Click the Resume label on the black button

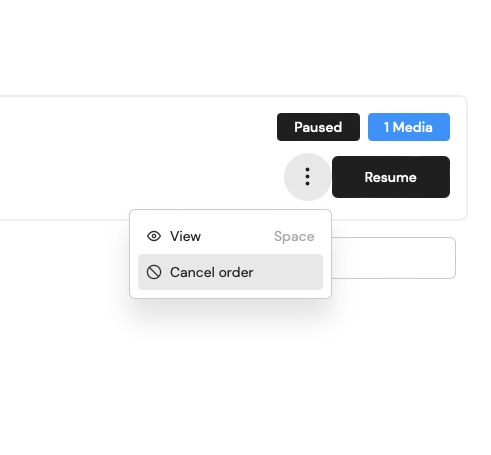click(391, 177)
